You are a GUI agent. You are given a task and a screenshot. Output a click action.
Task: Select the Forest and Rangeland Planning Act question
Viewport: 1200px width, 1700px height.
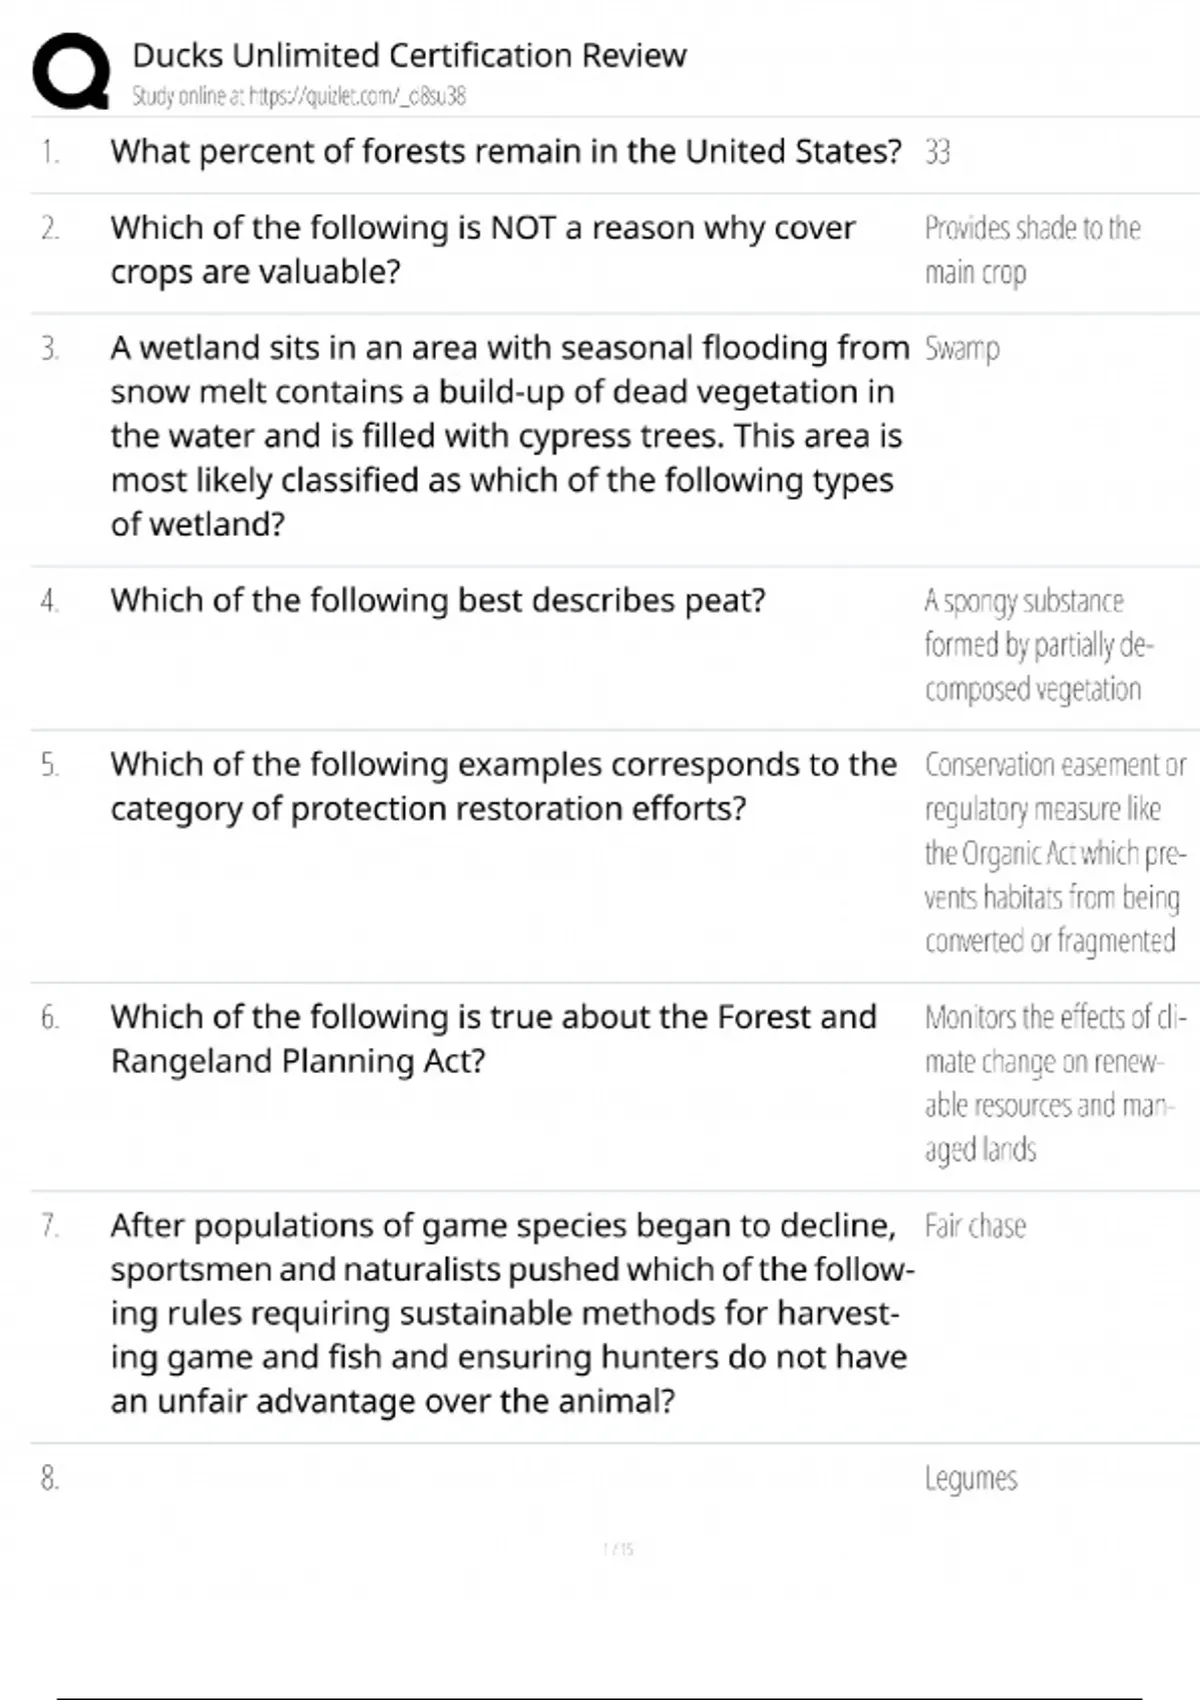(x=493, y=1039)
